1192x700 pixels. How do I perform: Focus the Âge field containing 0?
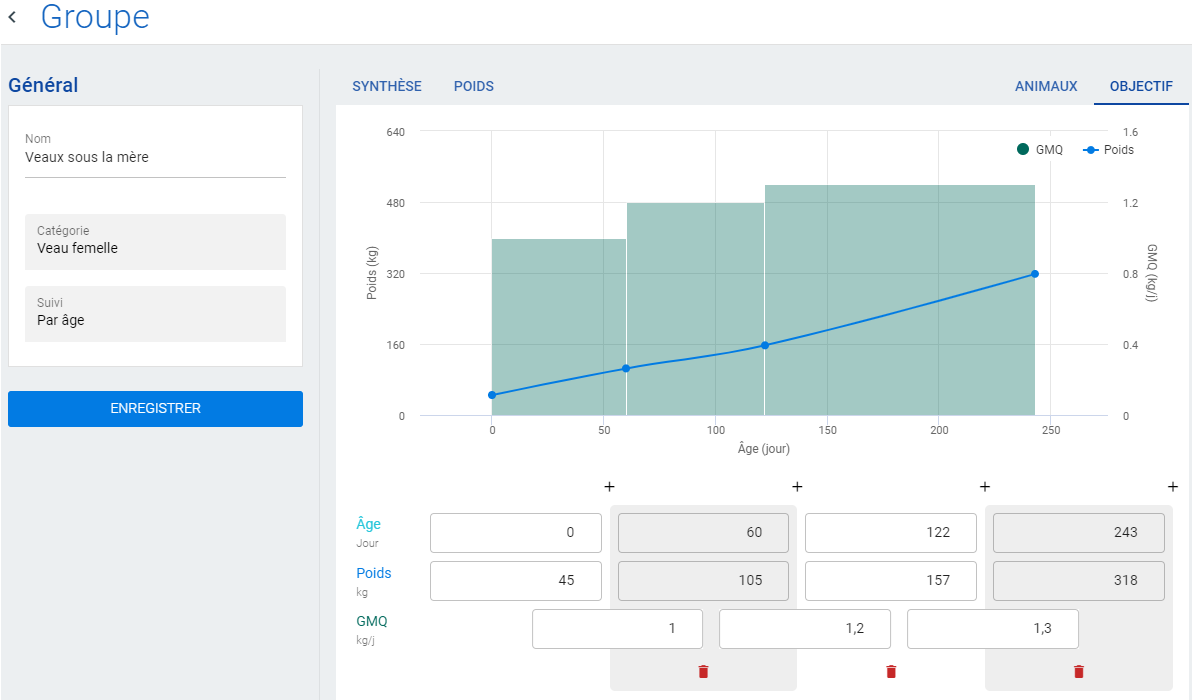[x=515, y=533]
